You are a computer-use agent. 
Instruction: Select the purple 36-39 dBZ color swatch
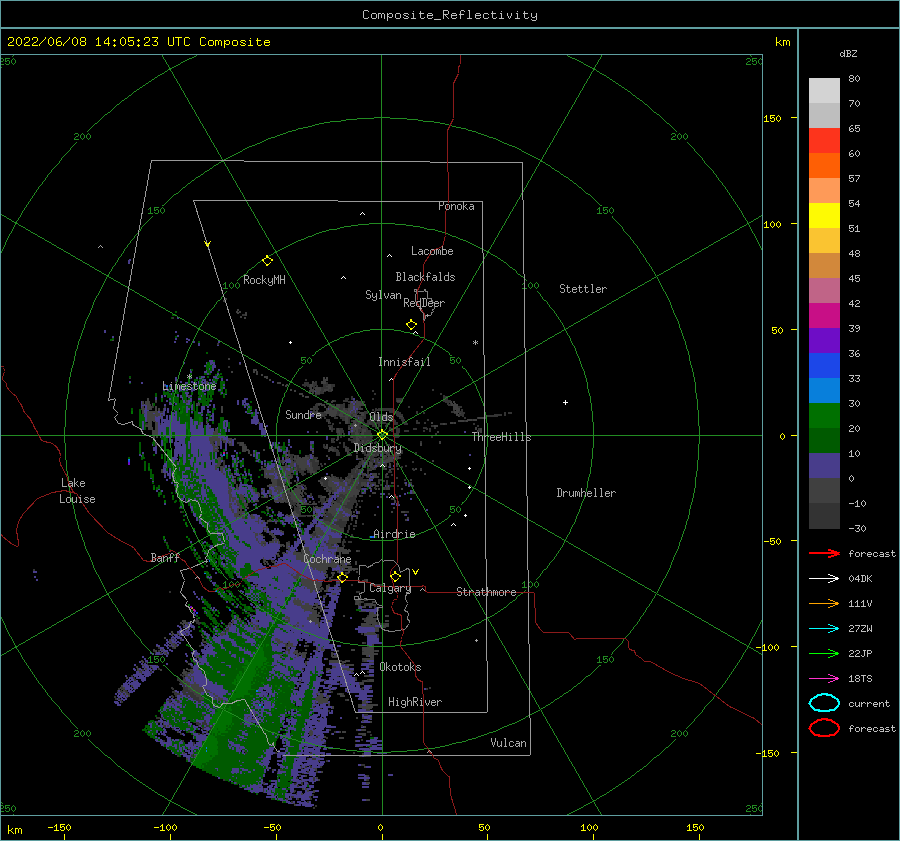pyautogui.click(x=824, y=340)
